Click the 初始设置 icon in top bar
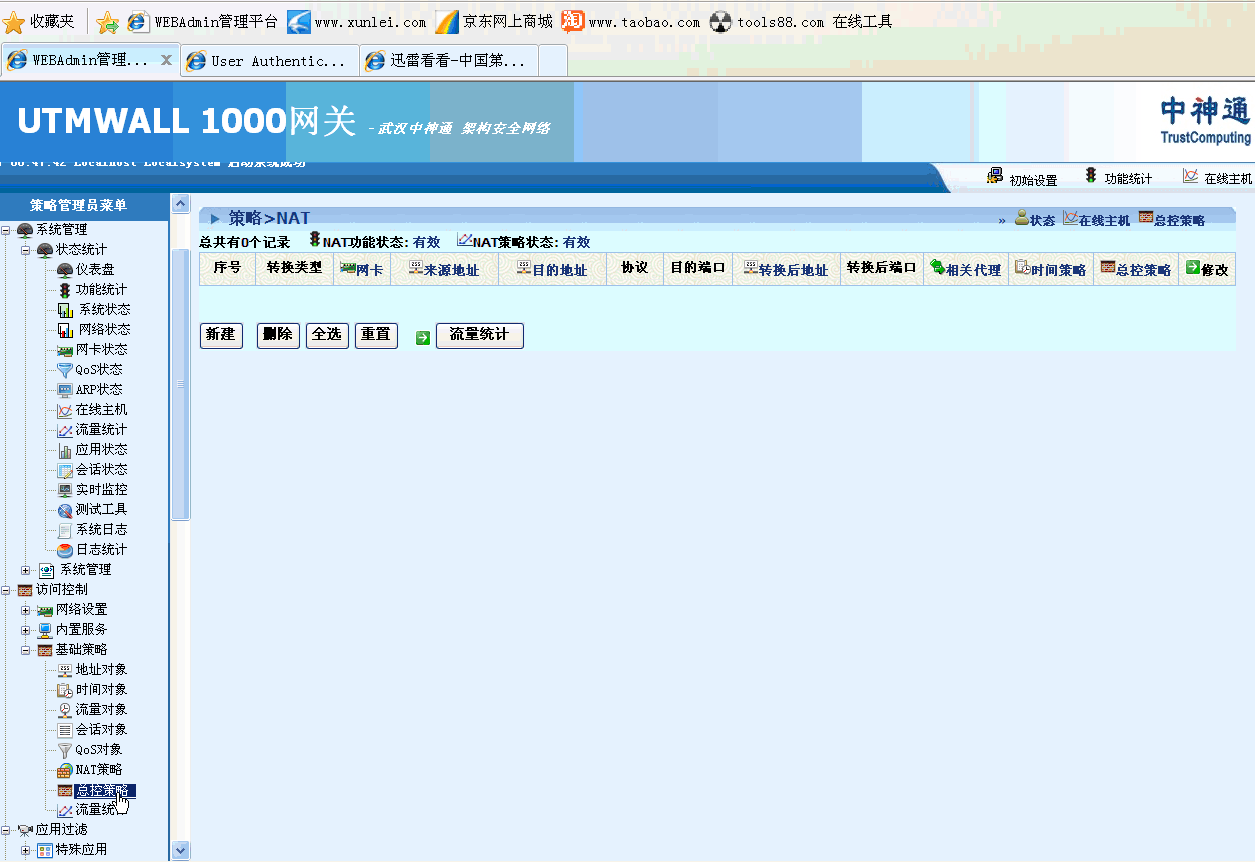 coord(995,177)
